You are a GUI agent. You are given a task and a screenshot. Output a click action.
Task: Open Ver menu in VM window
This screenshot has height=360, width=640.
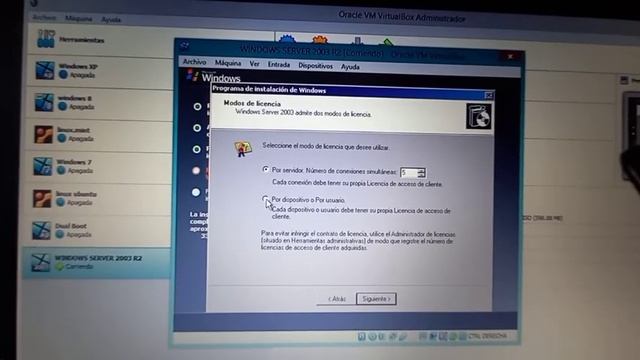[254, 64]
